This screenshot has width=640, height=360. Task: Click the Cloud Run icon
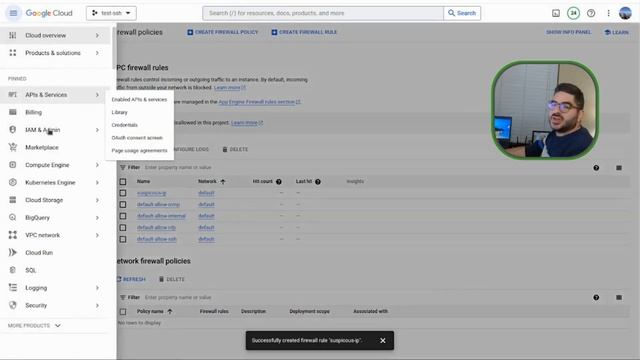click(13, 253)
